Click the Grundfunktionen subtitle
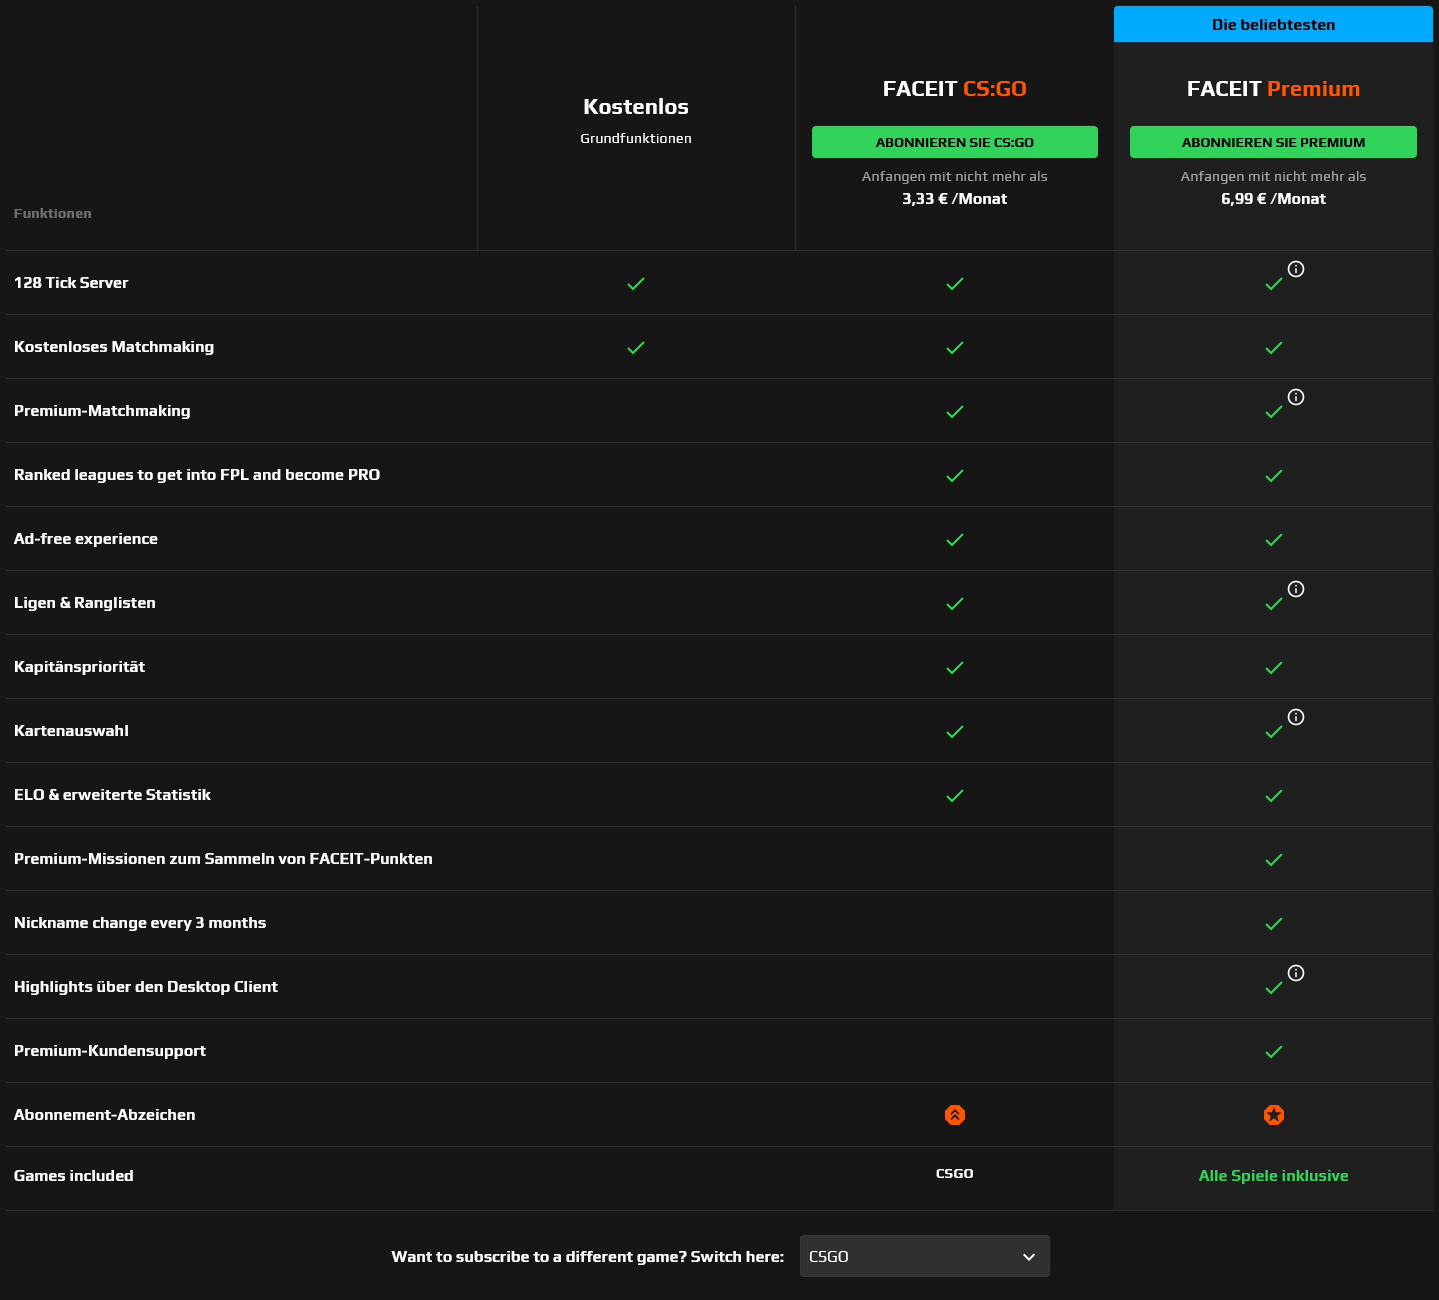This screenshot has width=1439, height=1300. click(636, 139)
